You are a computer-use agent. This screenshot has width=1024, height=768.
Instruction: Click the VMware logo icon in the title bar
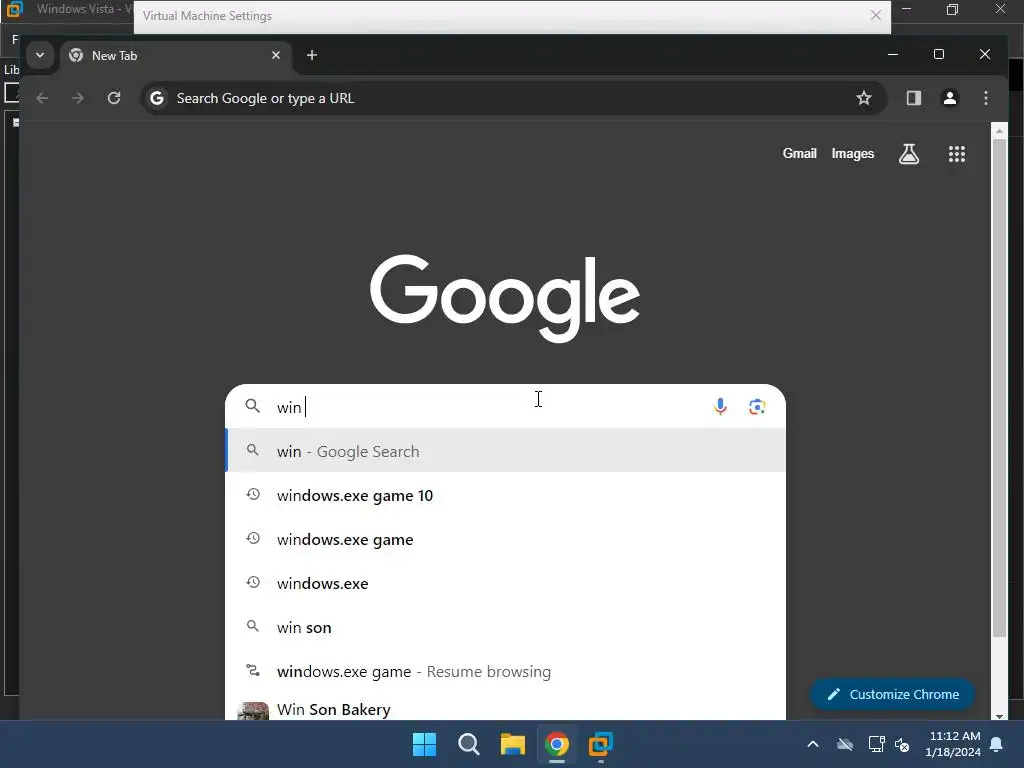[x=14, y=9]
